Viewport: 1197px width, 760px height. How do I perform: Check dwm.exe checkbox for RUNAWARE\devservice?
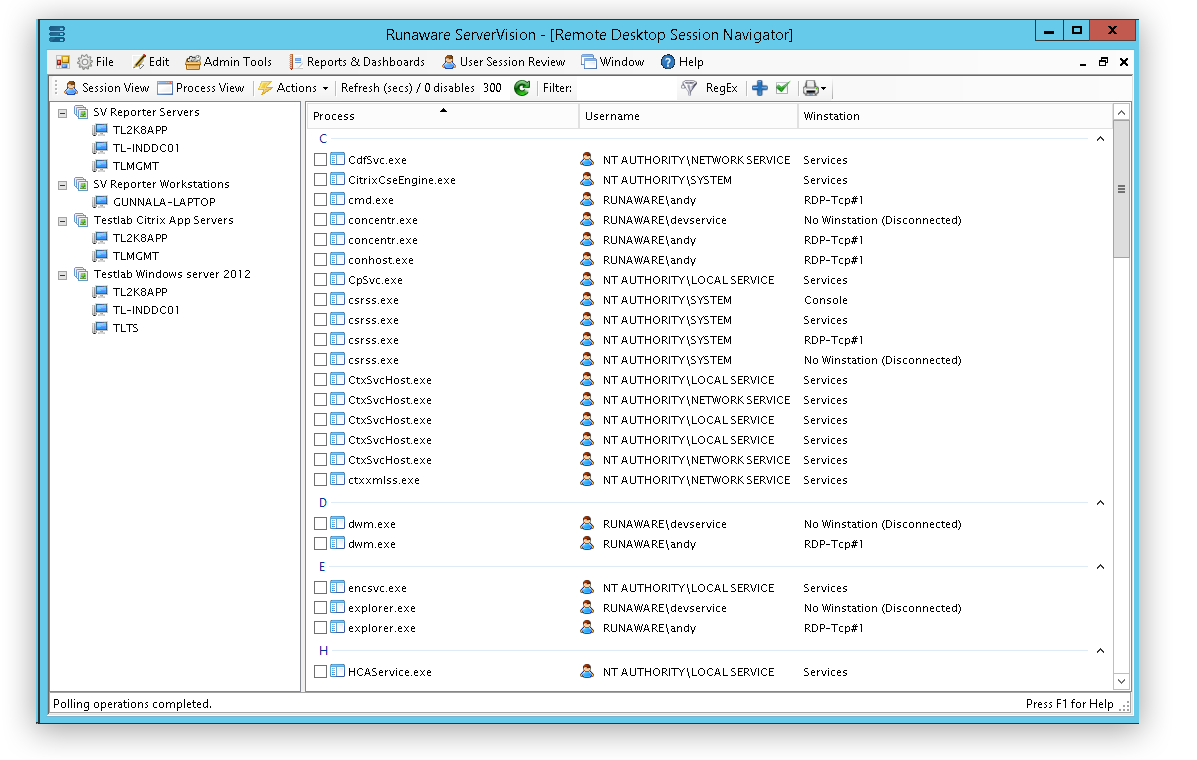[321, 524]
